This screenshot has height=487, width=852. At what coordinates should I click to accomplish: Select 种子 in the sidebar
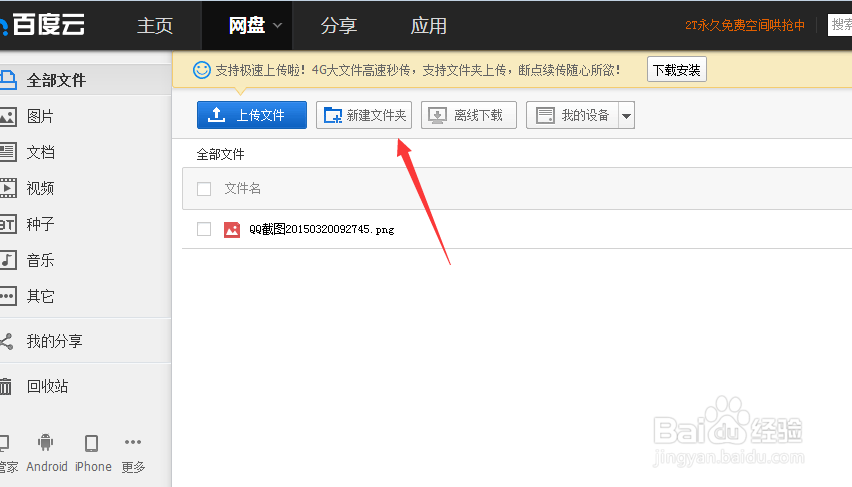tap(40, 224)
